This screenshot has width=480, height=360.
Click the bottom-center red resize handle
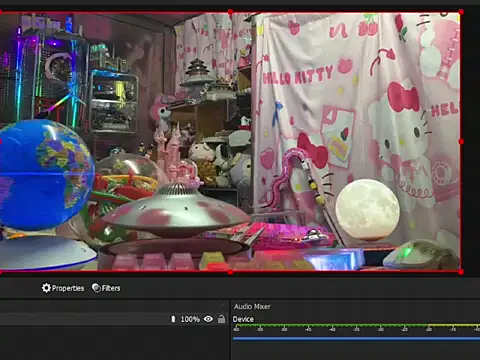pos(230,272)
